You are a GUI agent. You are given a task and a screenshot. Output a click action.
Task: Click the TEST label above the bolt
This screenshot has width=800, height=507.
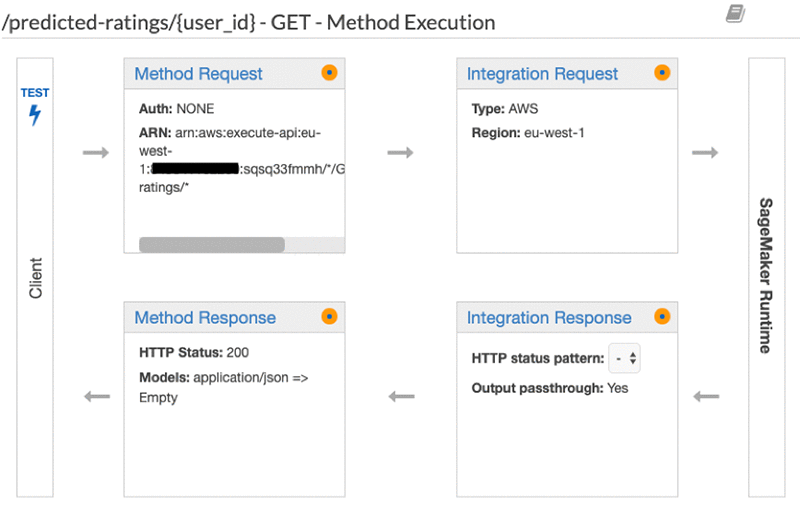35,93
